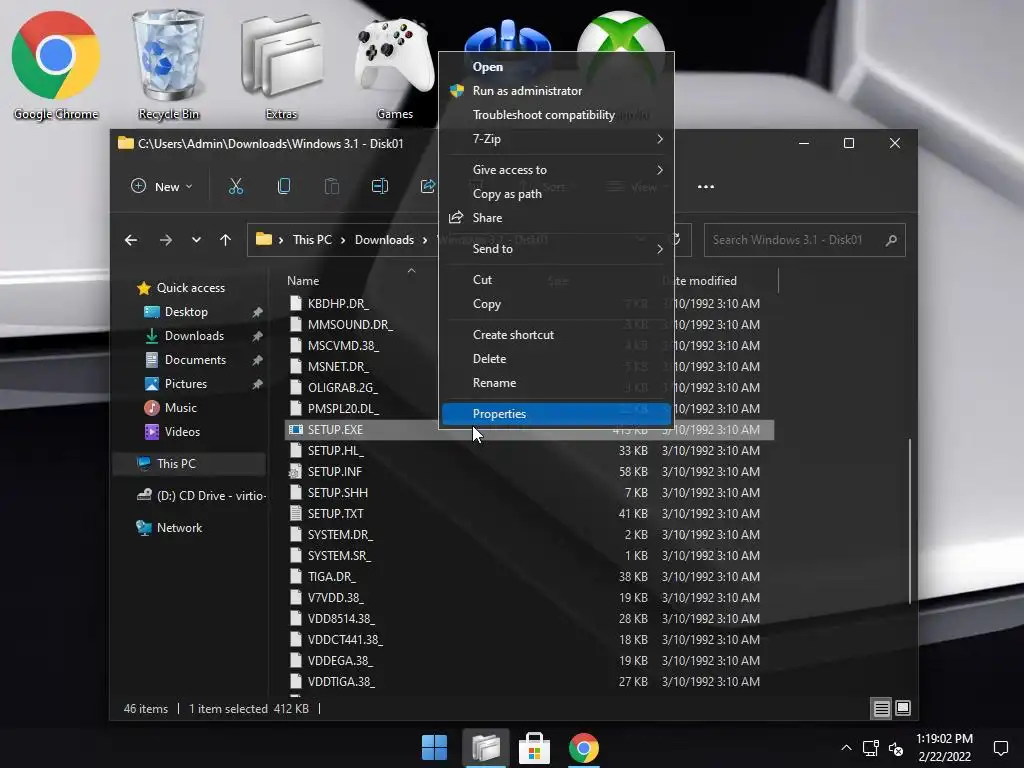Expand the Send to submenu
The image size is (1024, 768).
click(x=556, y=249)
